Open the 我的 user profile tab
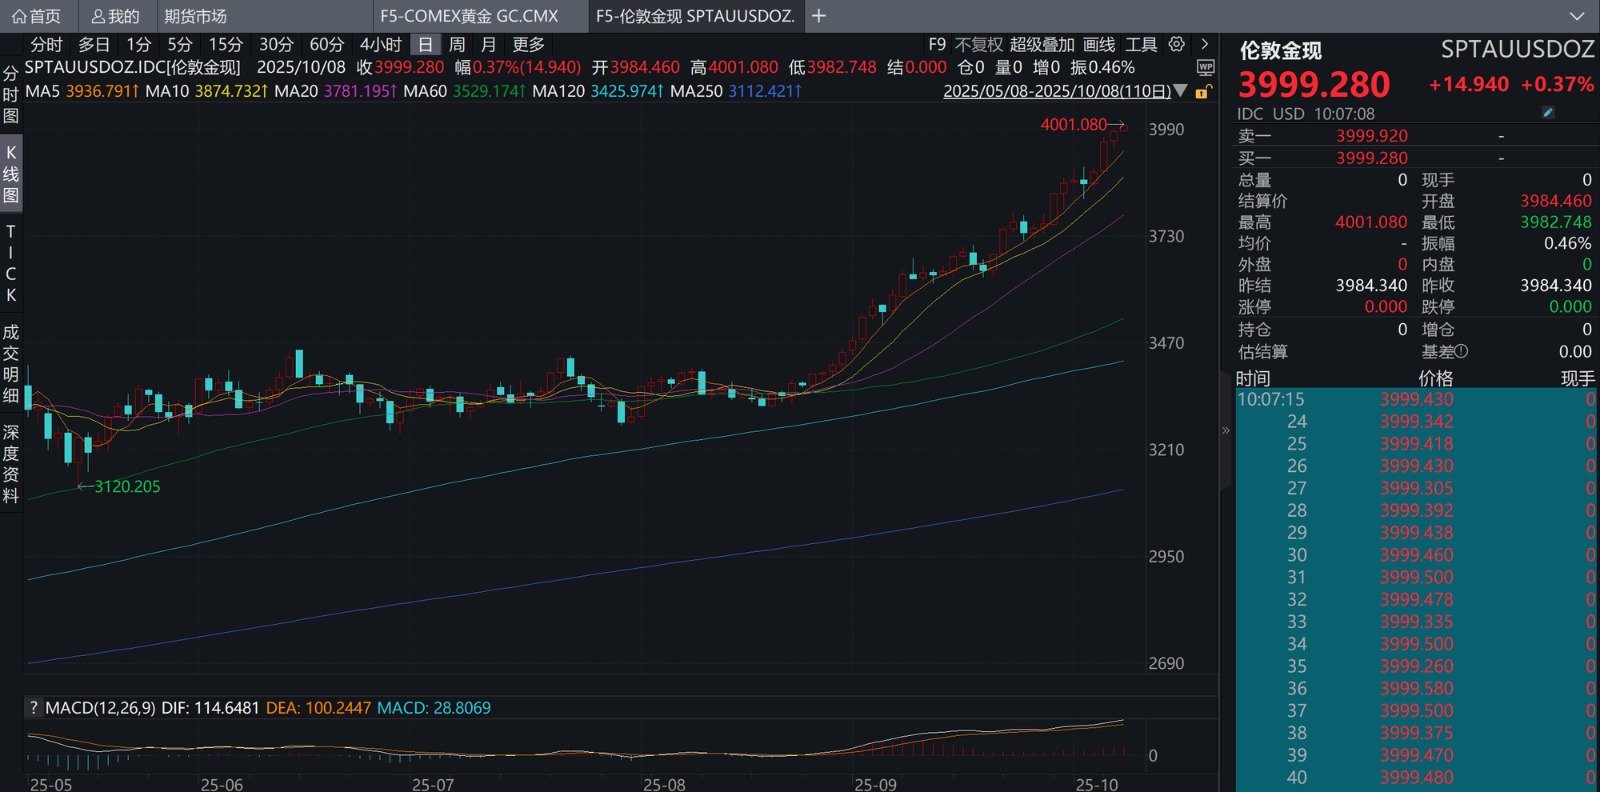1600x792 pixels. (x=115, y=16)
